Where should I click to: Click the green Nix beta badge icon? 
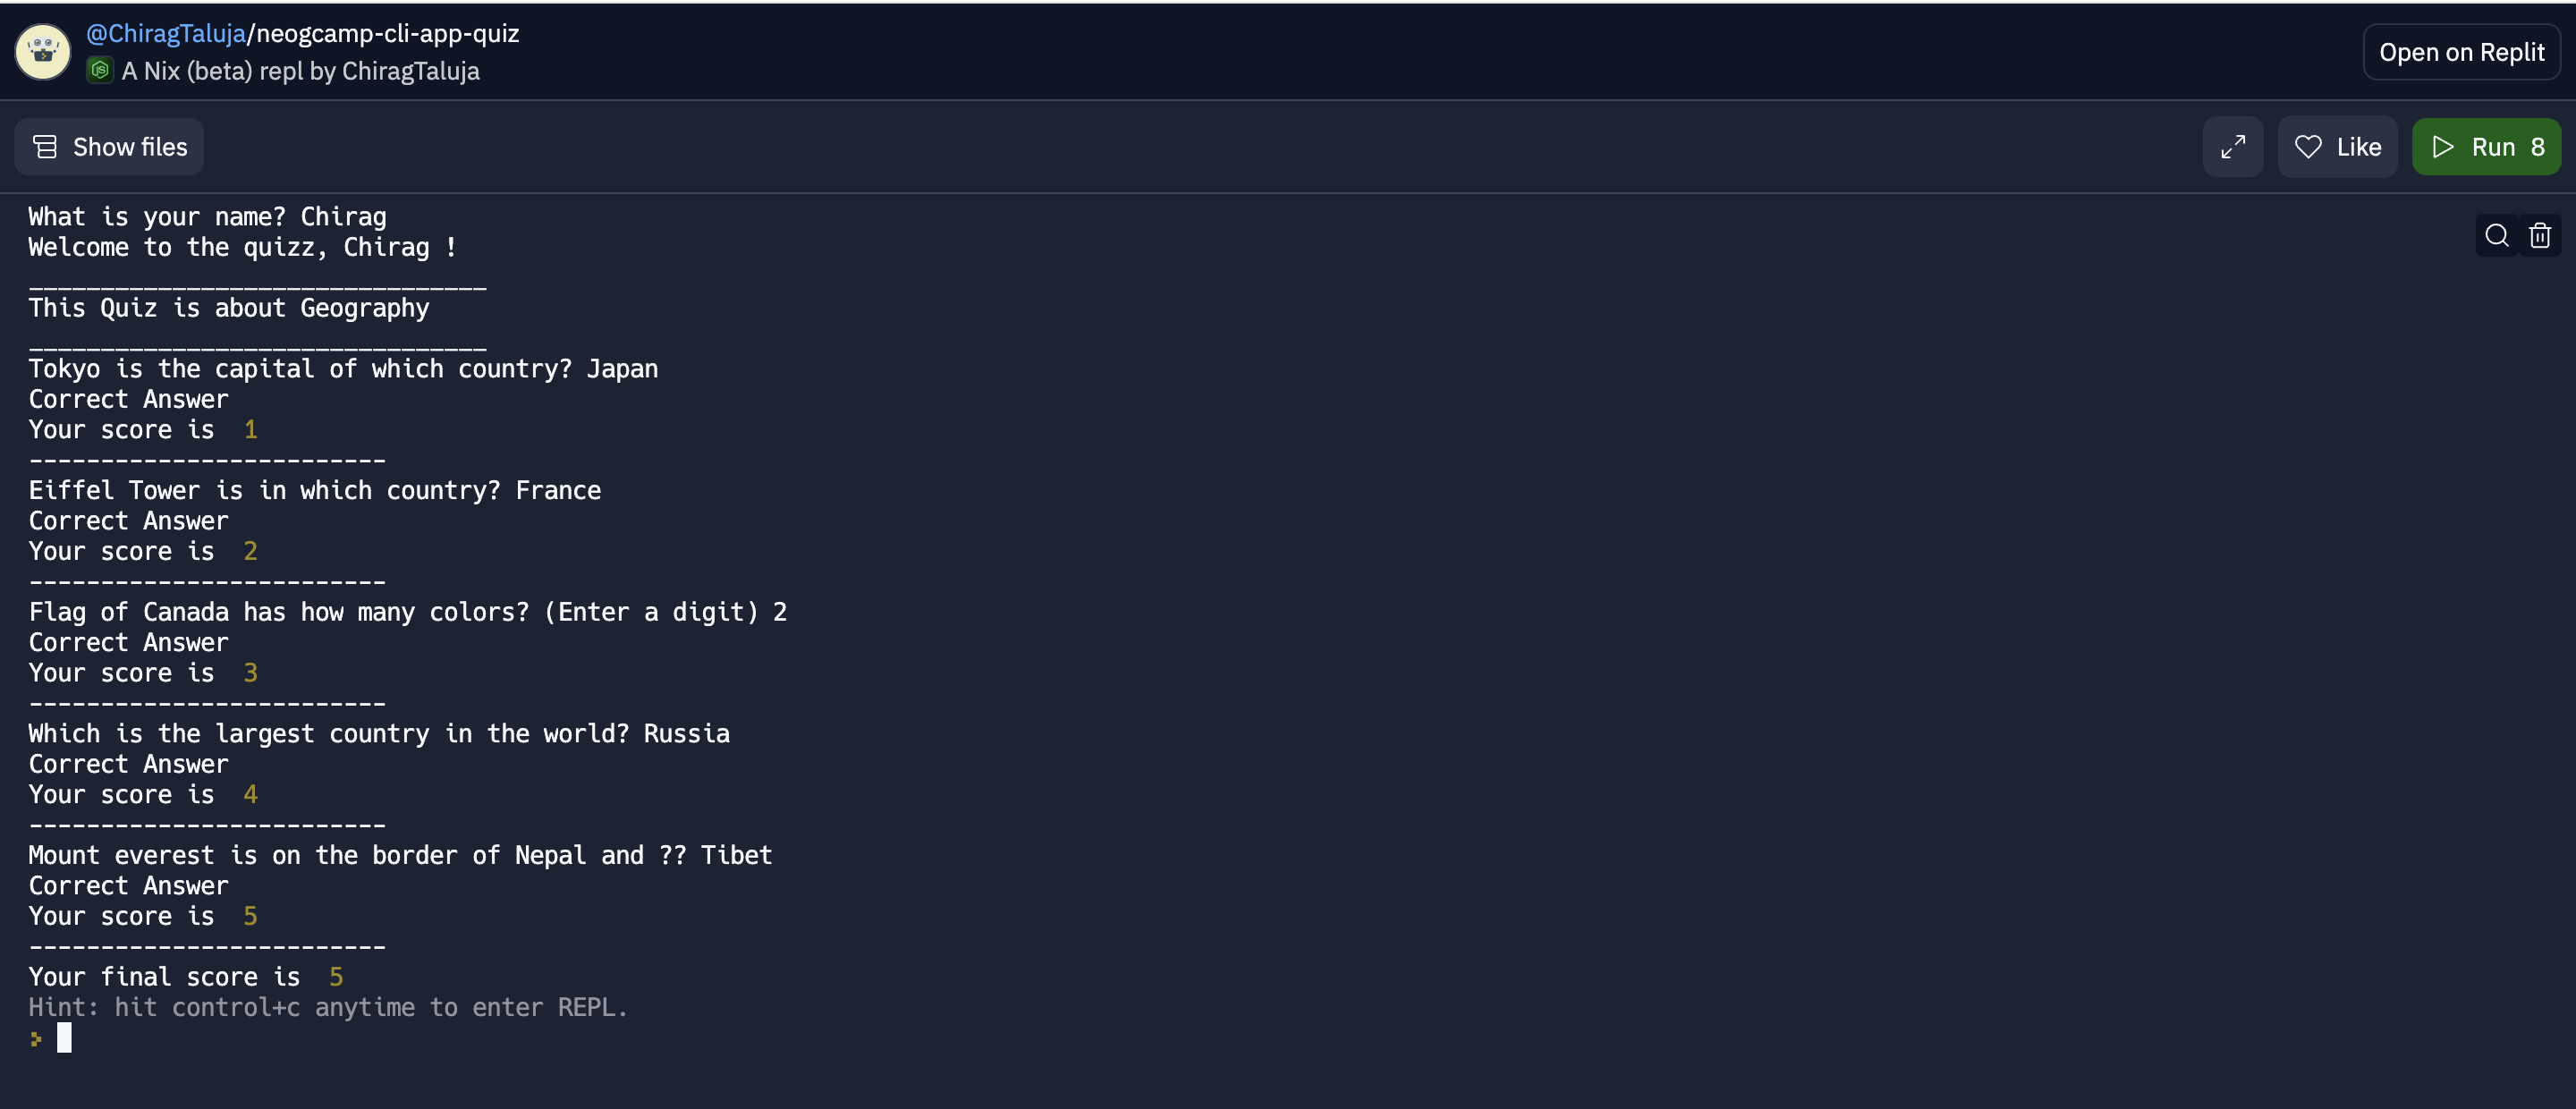pyautogui.click(x=100, y=70)
